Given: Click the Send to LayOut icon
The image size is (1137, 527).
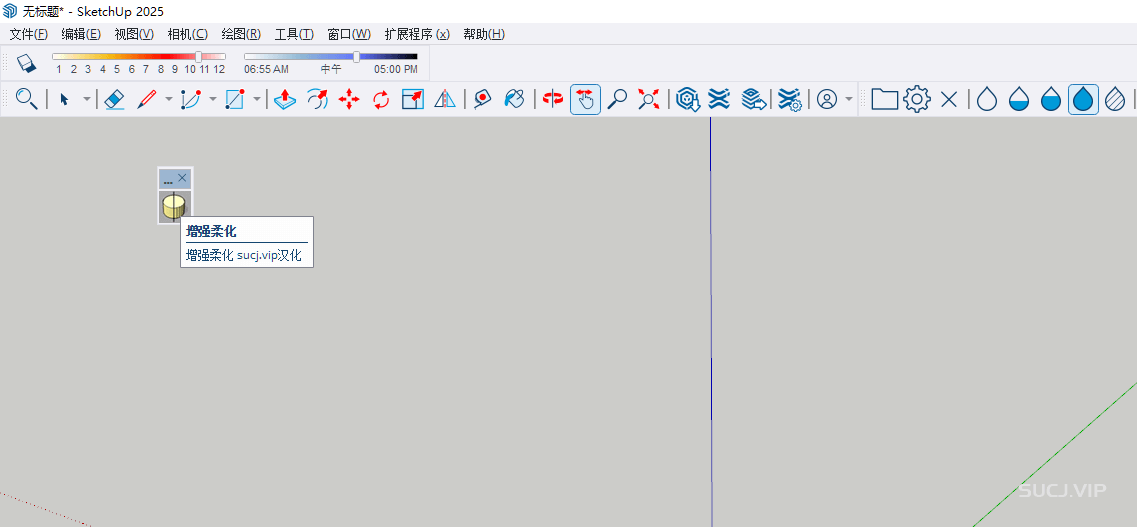Looking at the screenshot, I should [753, 99].
